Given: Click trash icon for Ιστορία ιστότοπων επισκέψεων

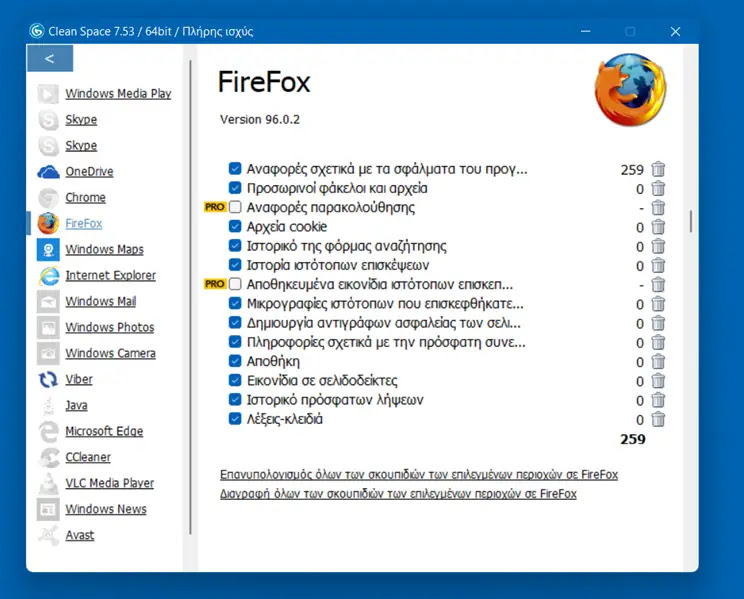Looking at the screenshot, I should pos(658,265).
